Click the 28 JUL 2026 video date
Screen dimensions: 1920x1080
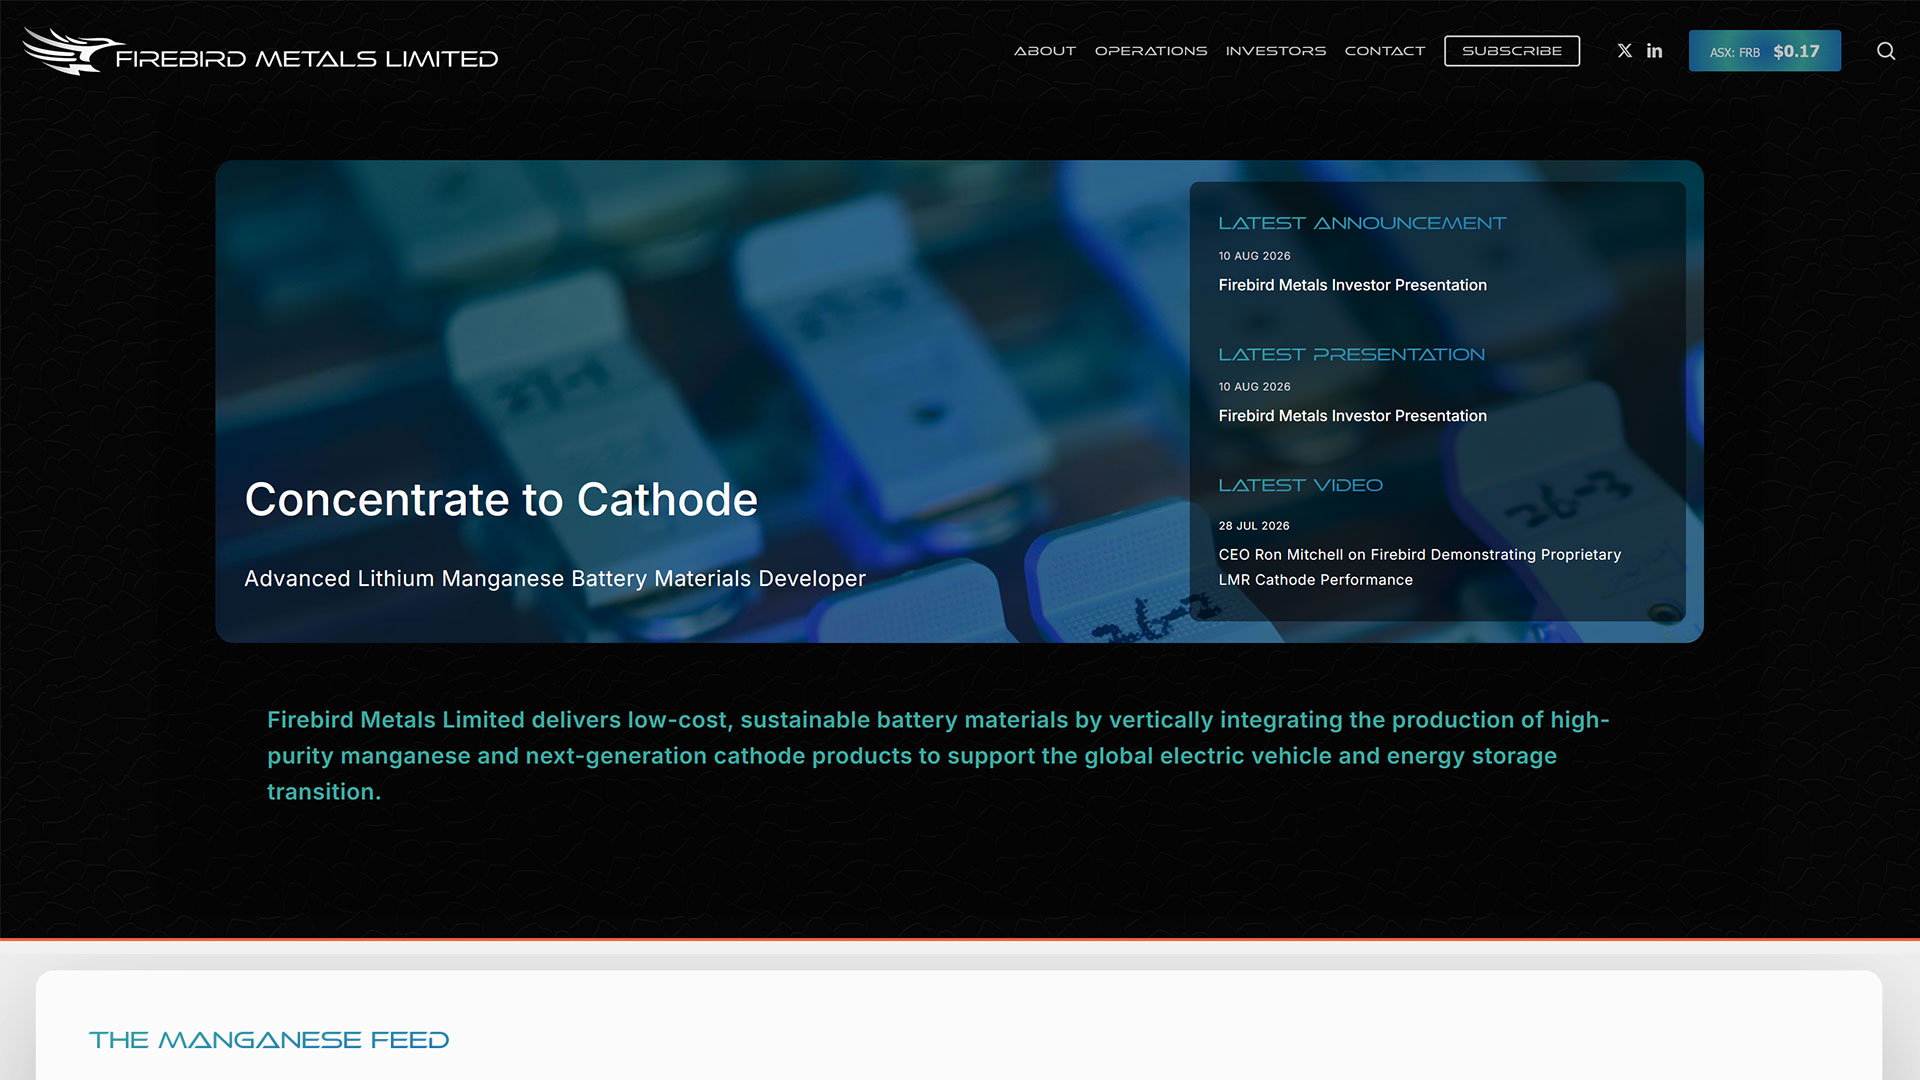tap(1254, 526)
